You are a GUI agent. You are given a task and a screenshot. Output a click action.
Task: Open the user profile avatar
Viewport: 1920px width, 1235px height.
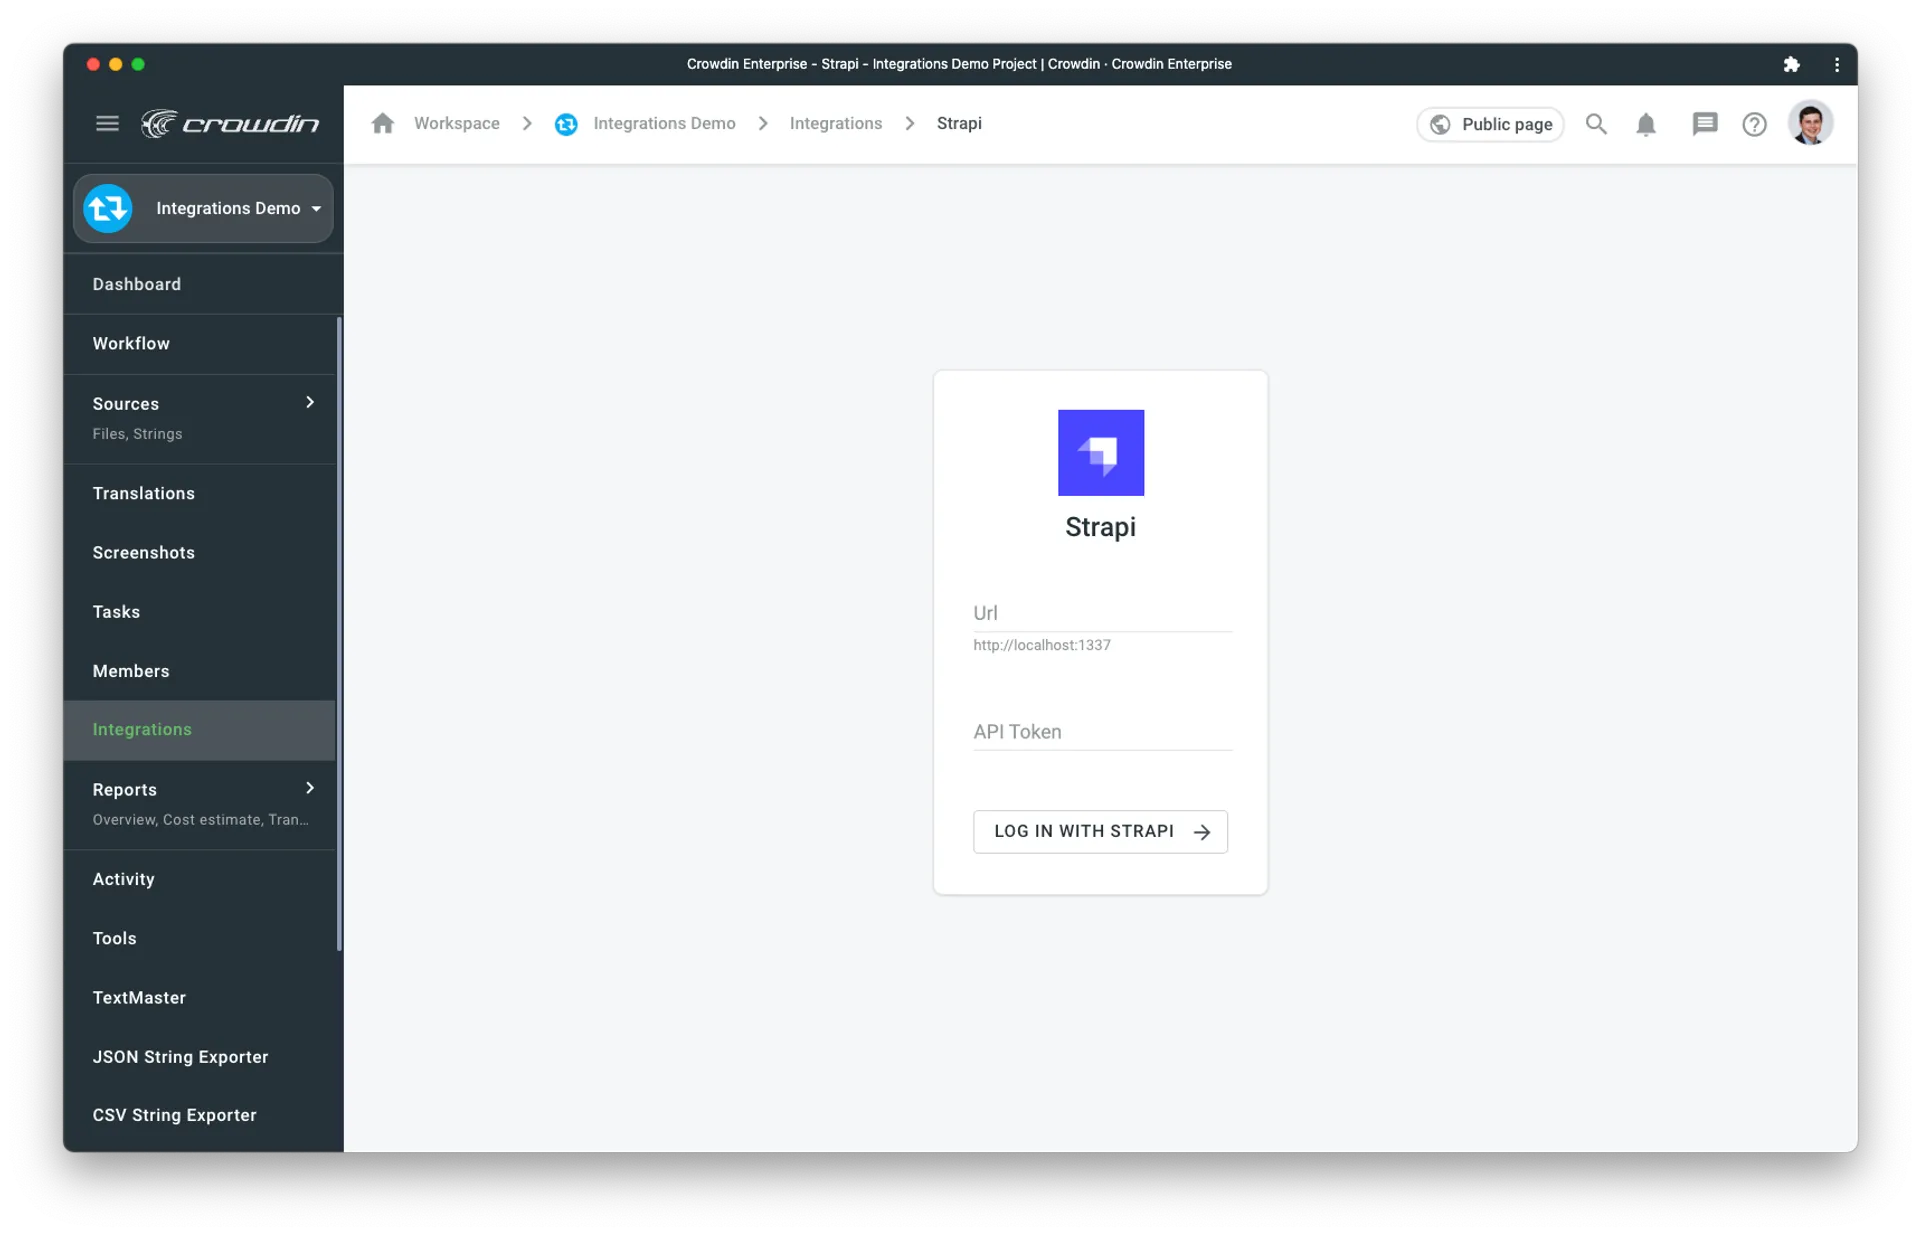tap(1810, 123)
